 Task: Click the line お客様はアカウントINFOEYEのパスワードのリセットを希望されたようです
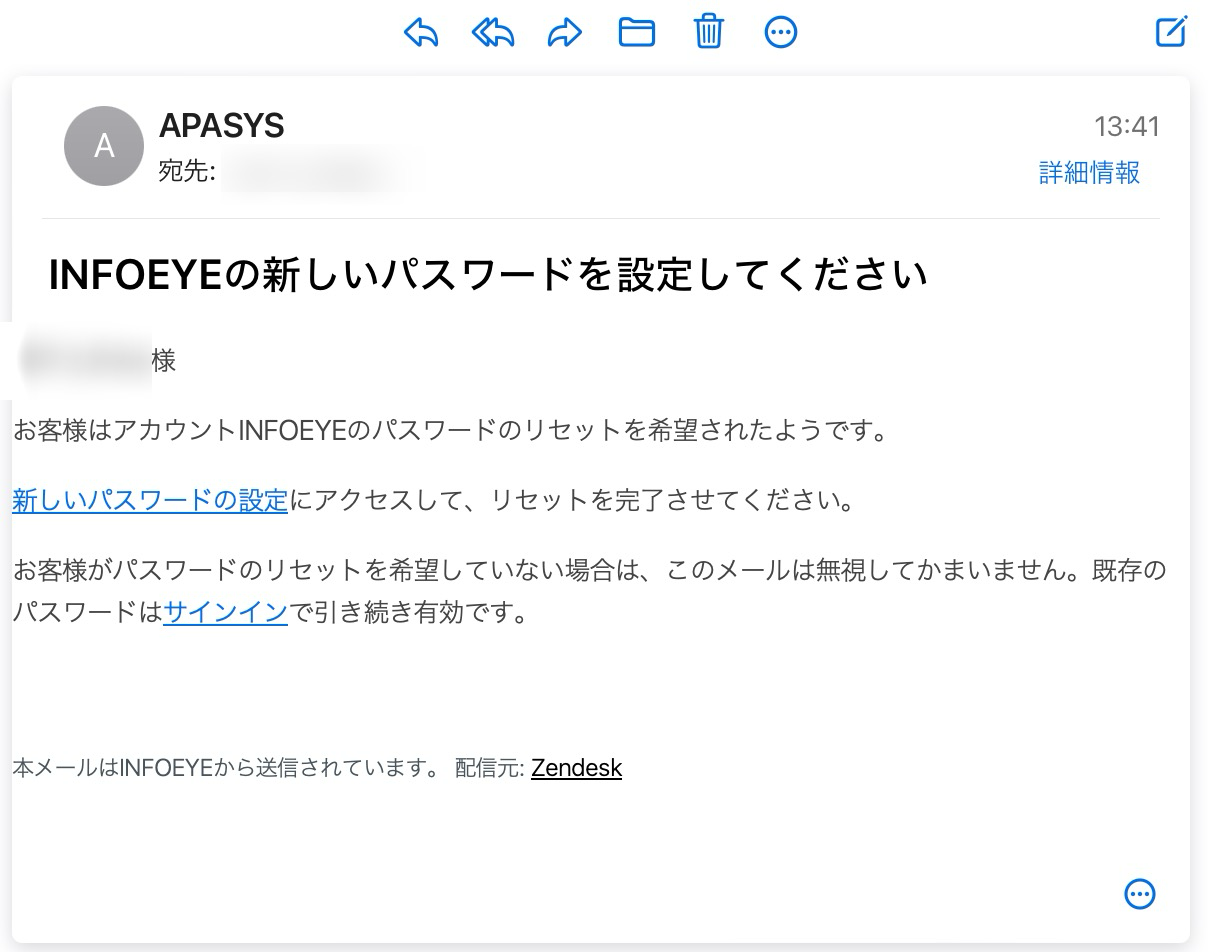coord(450,431)
